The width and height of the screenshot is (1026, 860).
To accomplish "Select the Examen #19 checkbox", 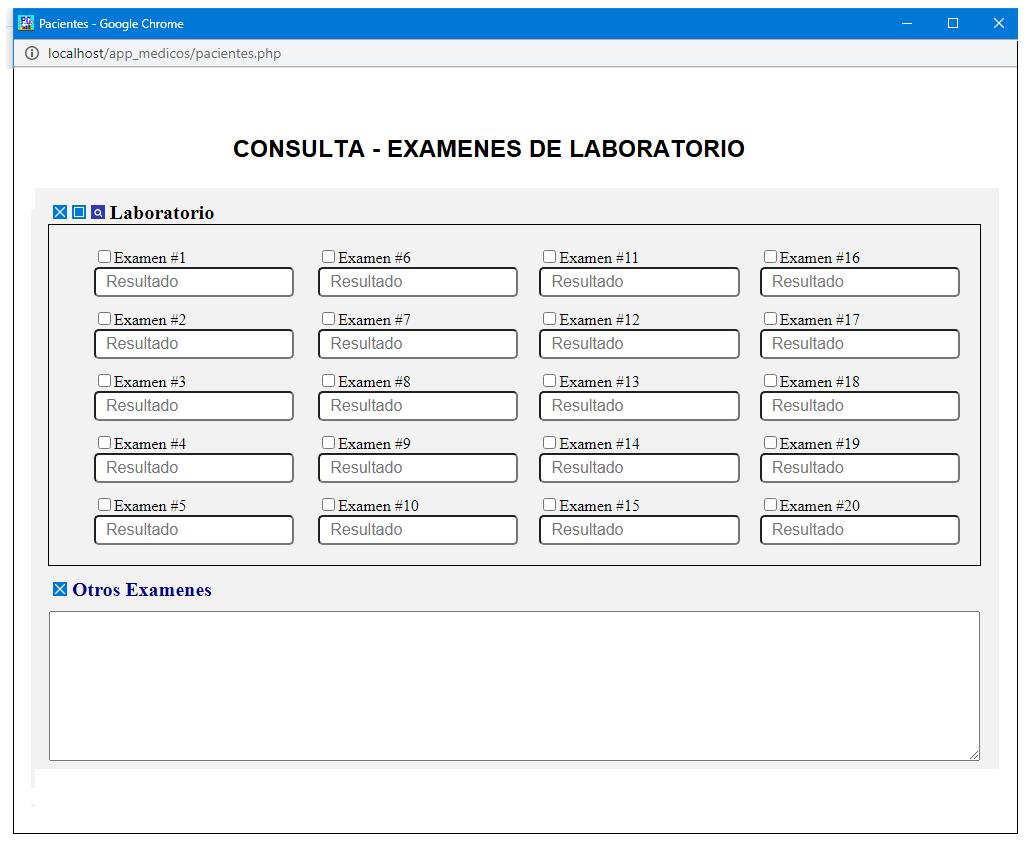I will [x=771, y=442].
